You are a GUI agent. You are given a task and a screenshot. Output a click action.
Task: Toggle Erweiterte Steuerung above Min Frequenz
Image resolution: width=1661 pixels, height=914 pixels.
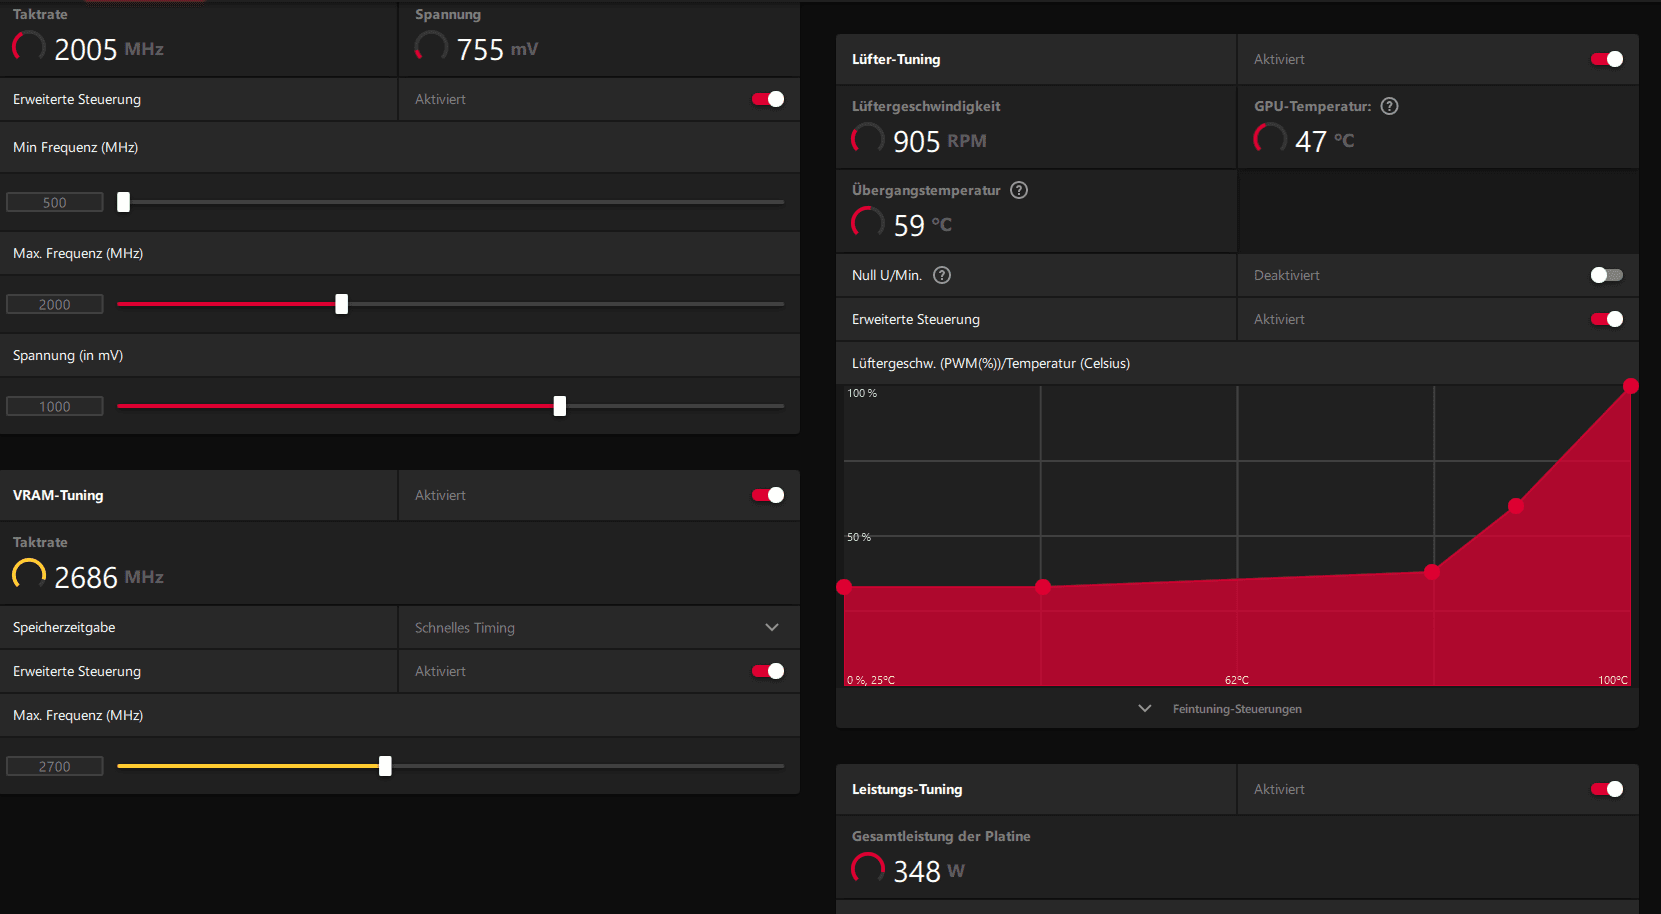coord(768,99)
